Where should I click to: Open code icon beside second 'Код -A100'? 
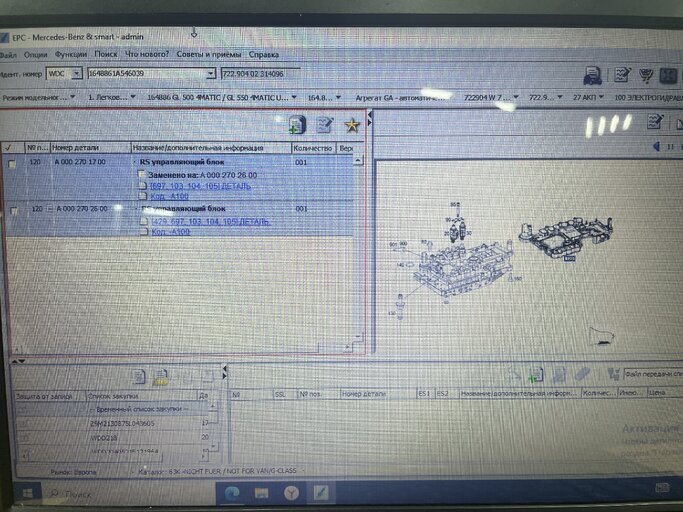(144, 231)
